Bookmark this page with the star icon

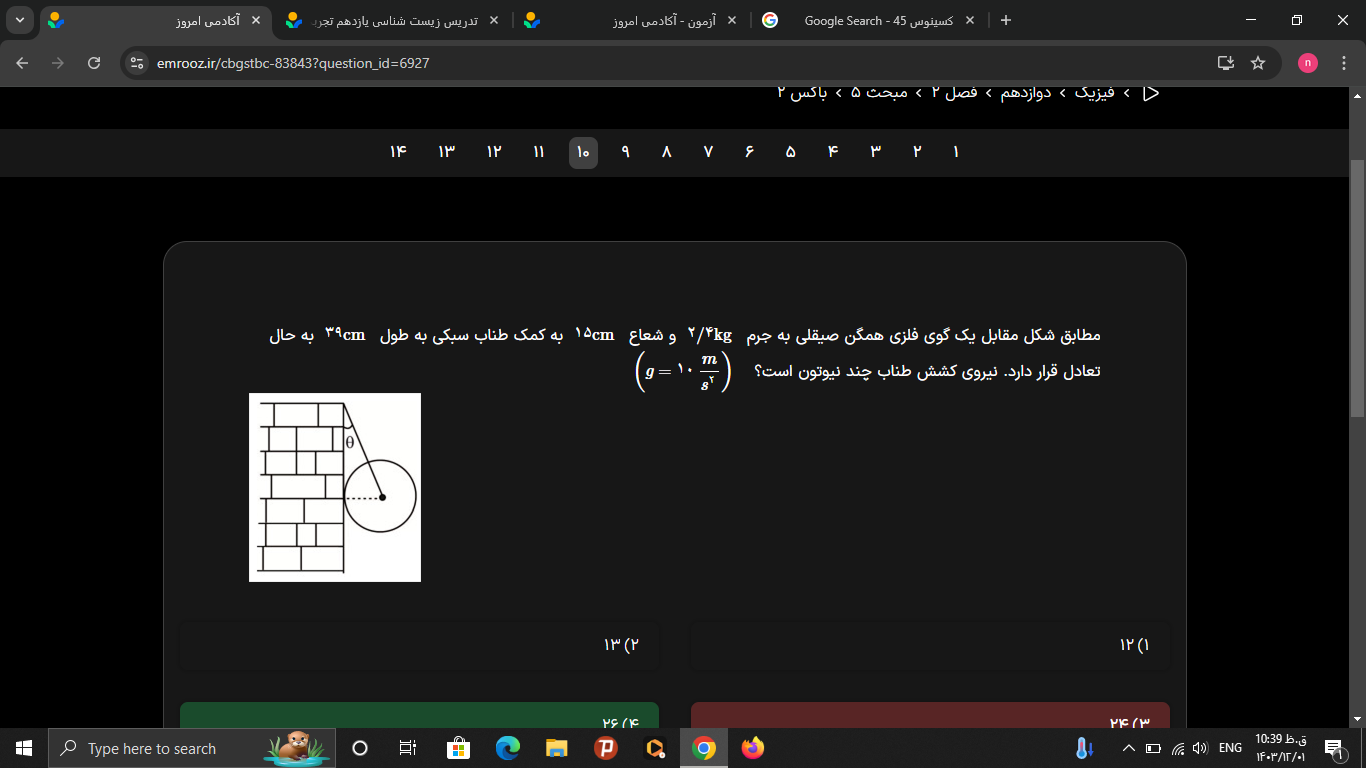1258,63
